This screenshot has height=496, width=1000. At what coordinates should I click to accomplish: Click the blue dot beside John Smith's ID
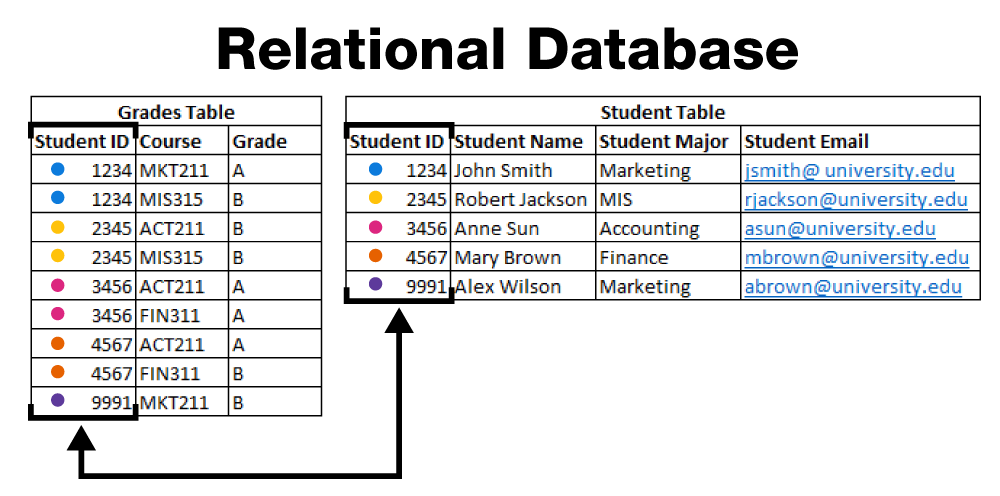click(x=375, y=171)
